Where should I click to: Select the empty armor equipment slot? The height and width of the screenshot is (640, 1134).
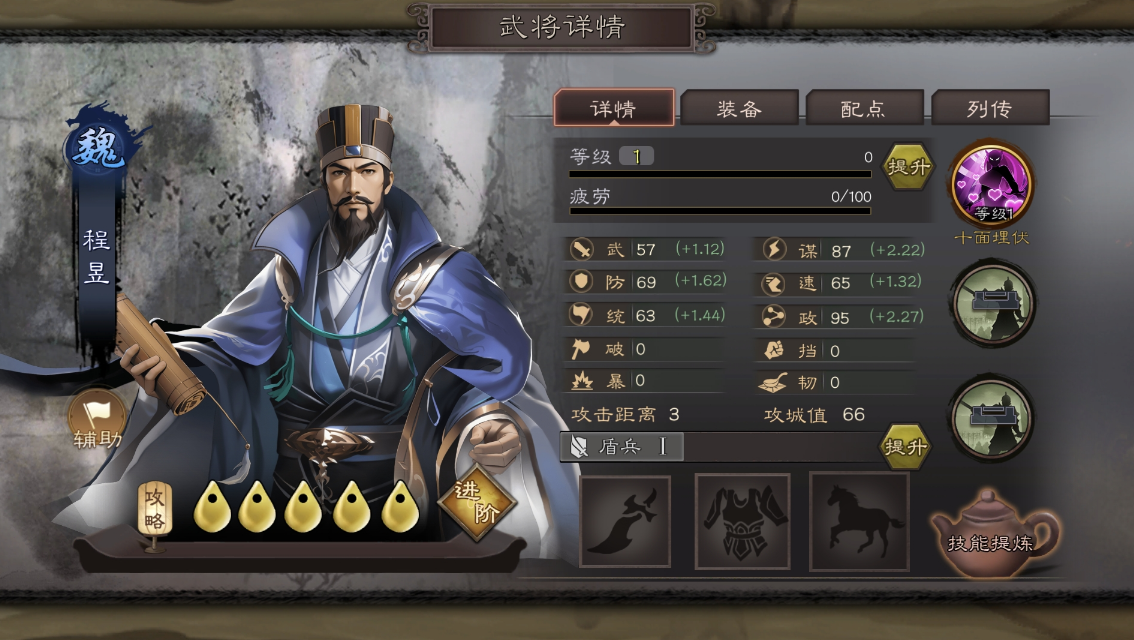coord(742,521)
